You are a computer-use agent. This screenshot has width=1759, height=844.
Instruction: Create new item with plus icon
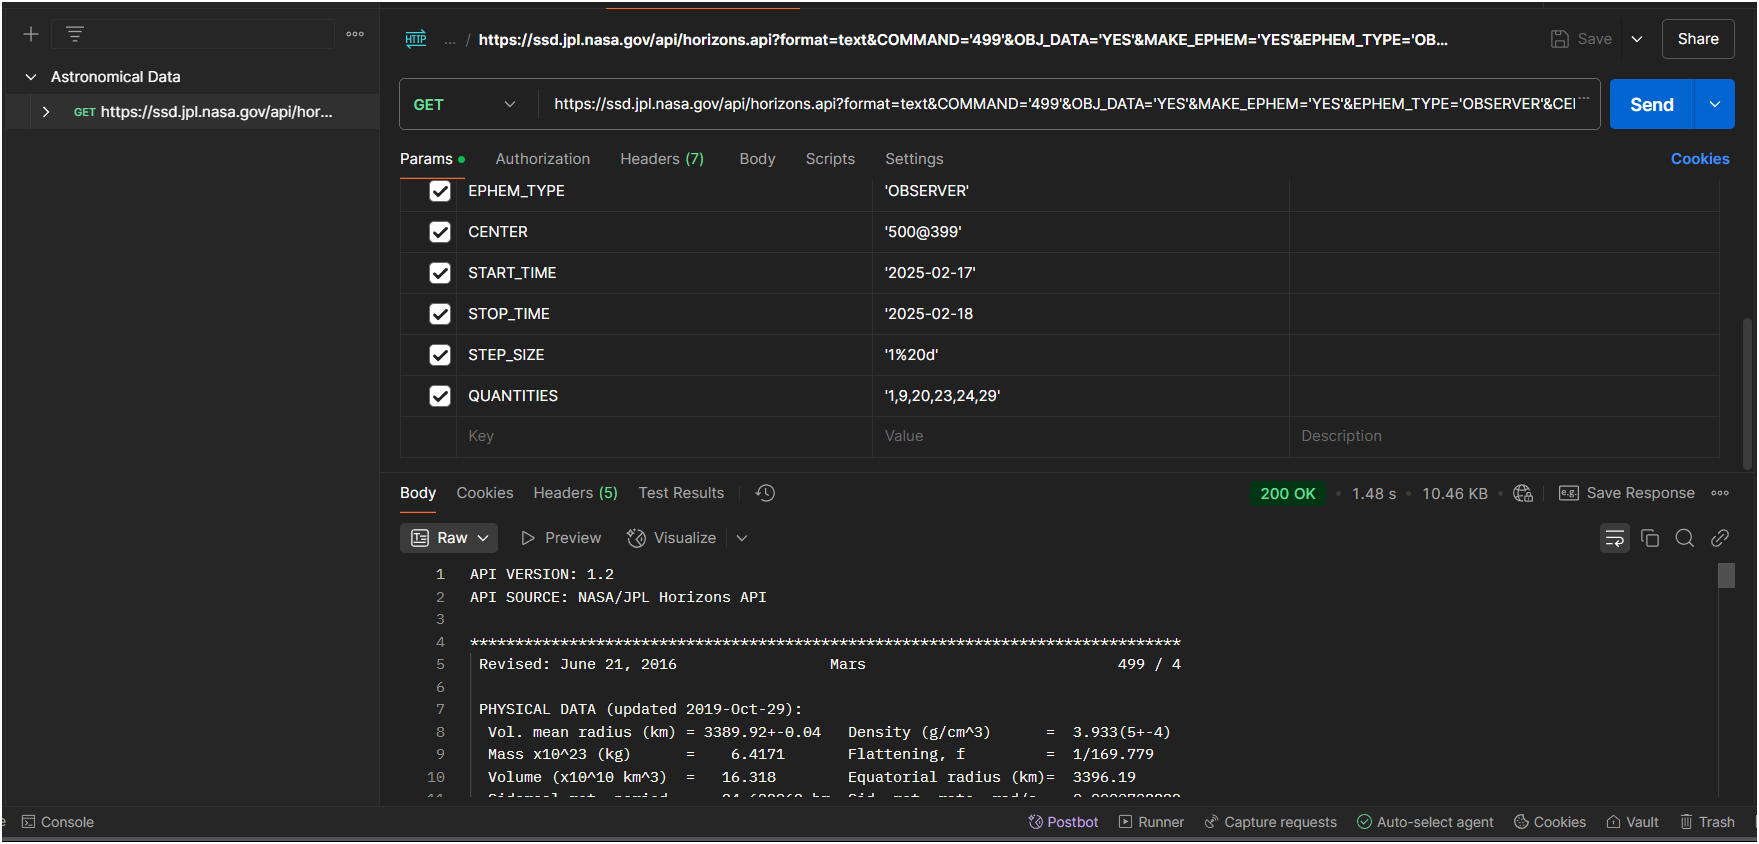tap(31, 34)
